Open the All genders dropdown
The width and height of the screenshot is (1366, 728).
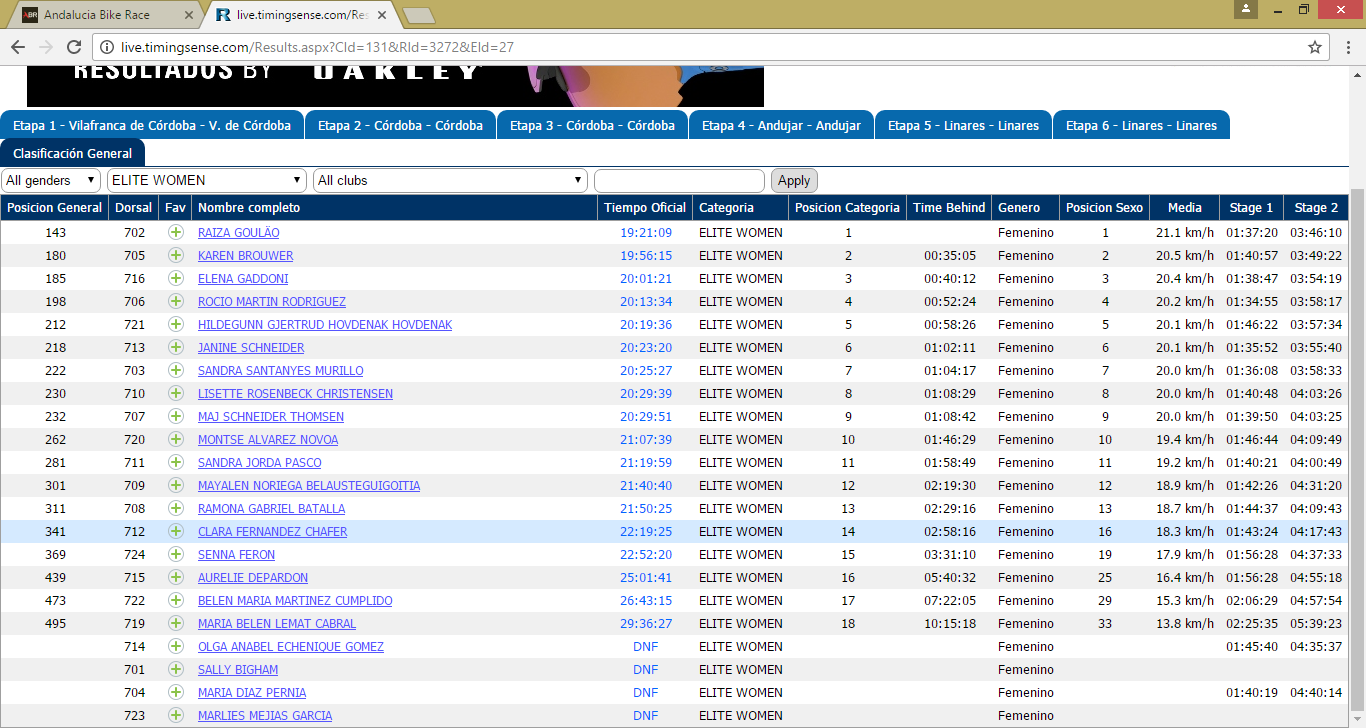pos(51,180)
